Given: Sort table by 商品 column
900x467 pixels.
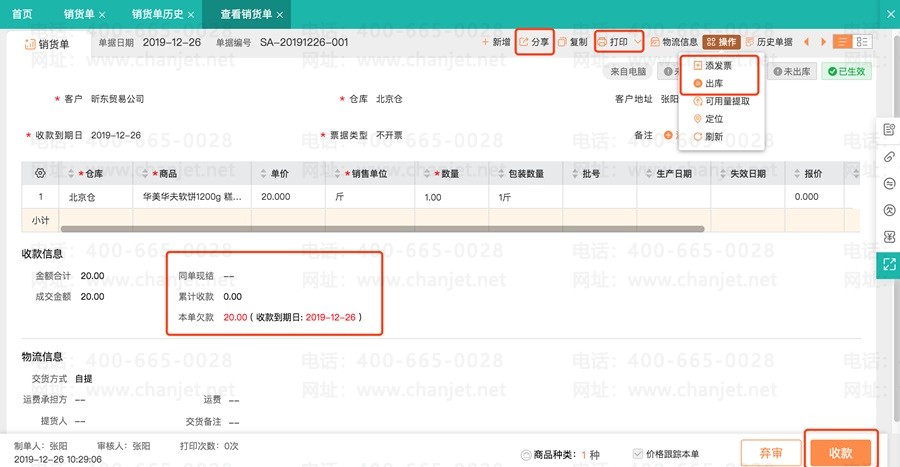Looking at the screenshot, I should coord(145,173).
